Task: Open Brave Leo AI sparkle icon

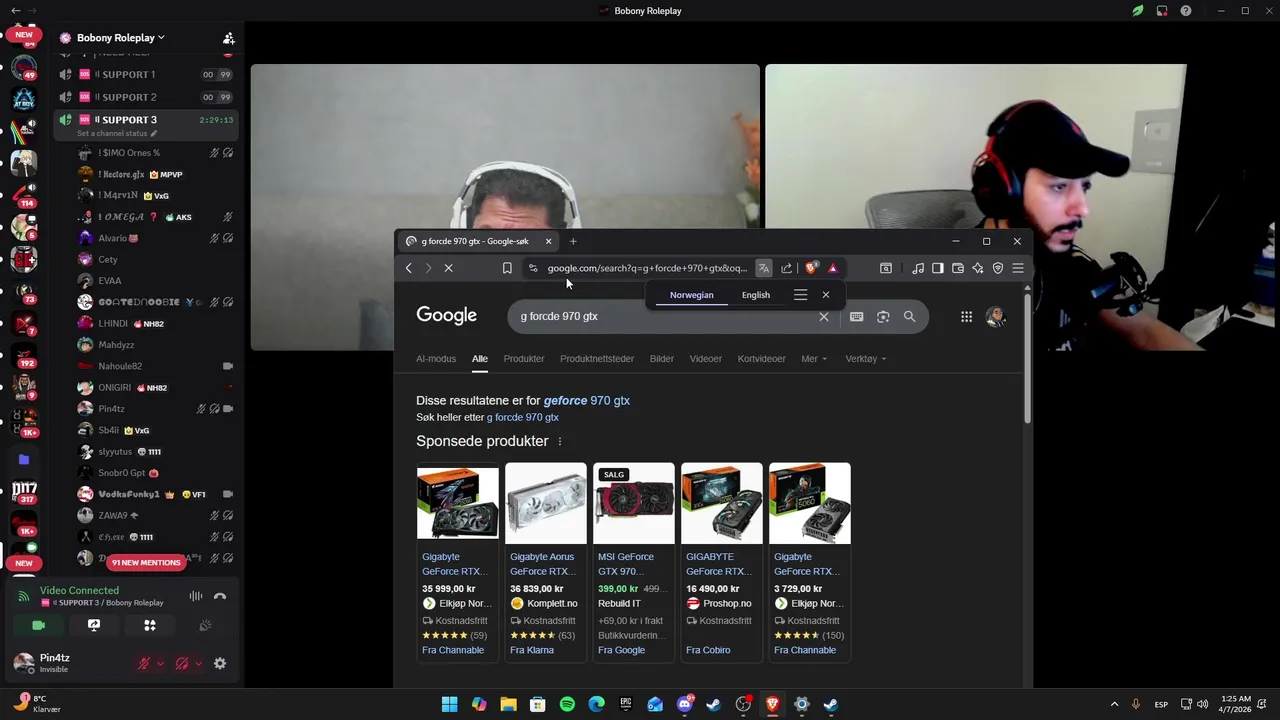Action: pos(978,268)
